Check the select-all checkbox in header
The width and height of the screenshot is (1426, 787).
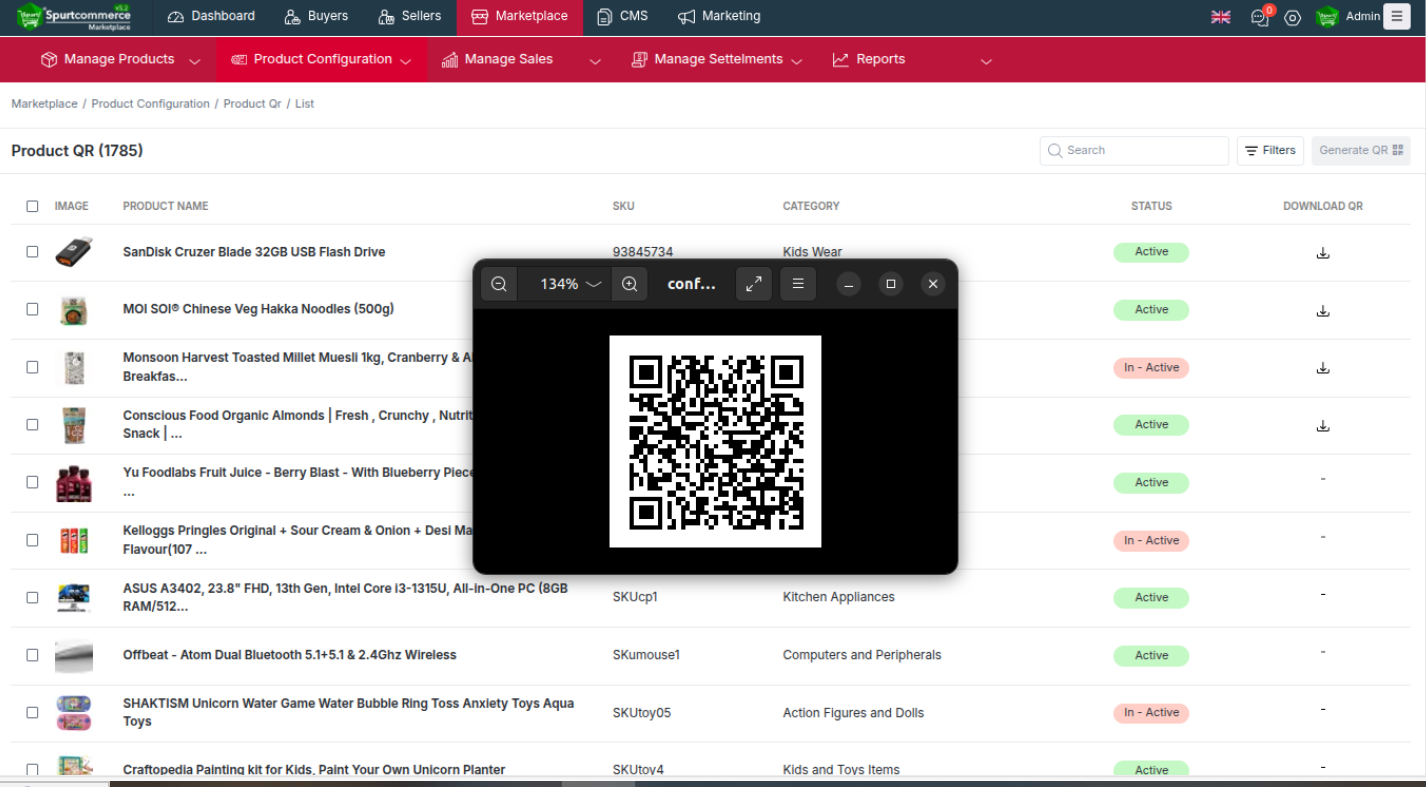tap(32, 206)
